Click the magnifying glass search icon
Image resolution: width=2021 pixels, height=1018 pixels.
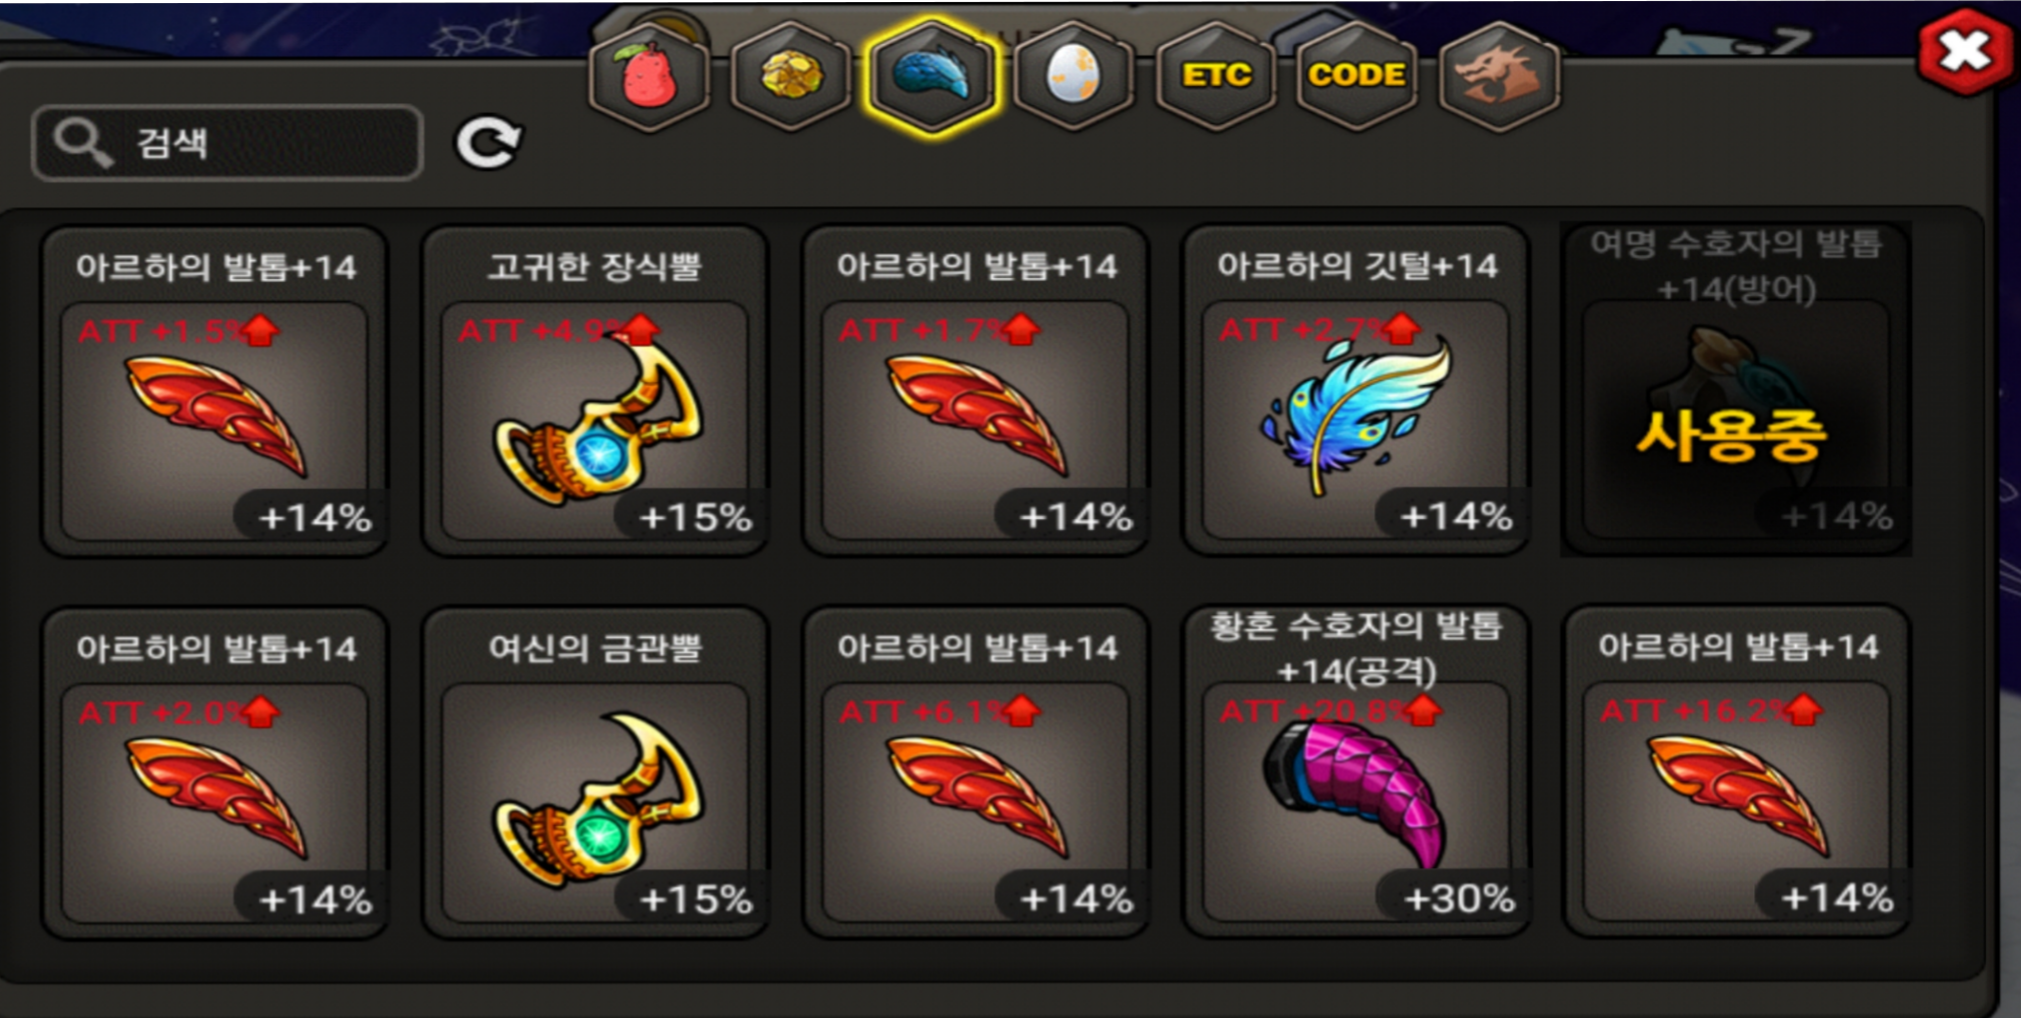coord(82,142)
